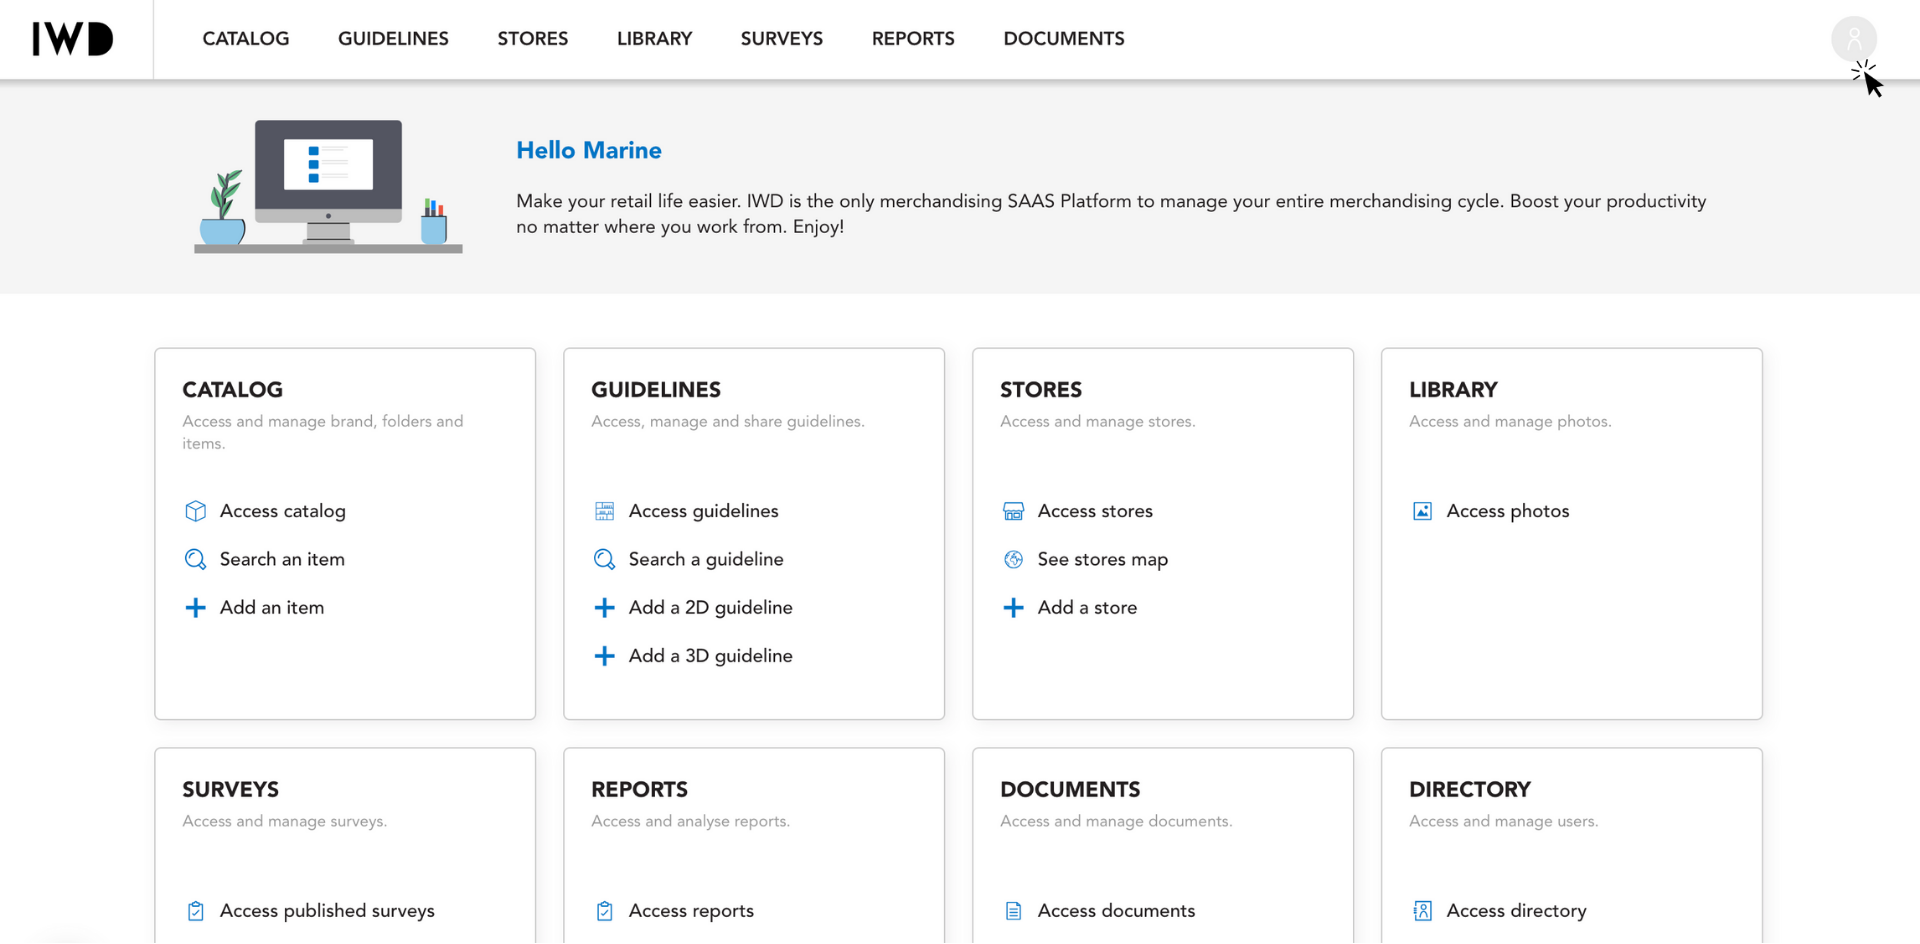Follow the Search a guideline link
Image resolution: width=1920 pixels, height=944 pixels.
[x=706, y=559]
